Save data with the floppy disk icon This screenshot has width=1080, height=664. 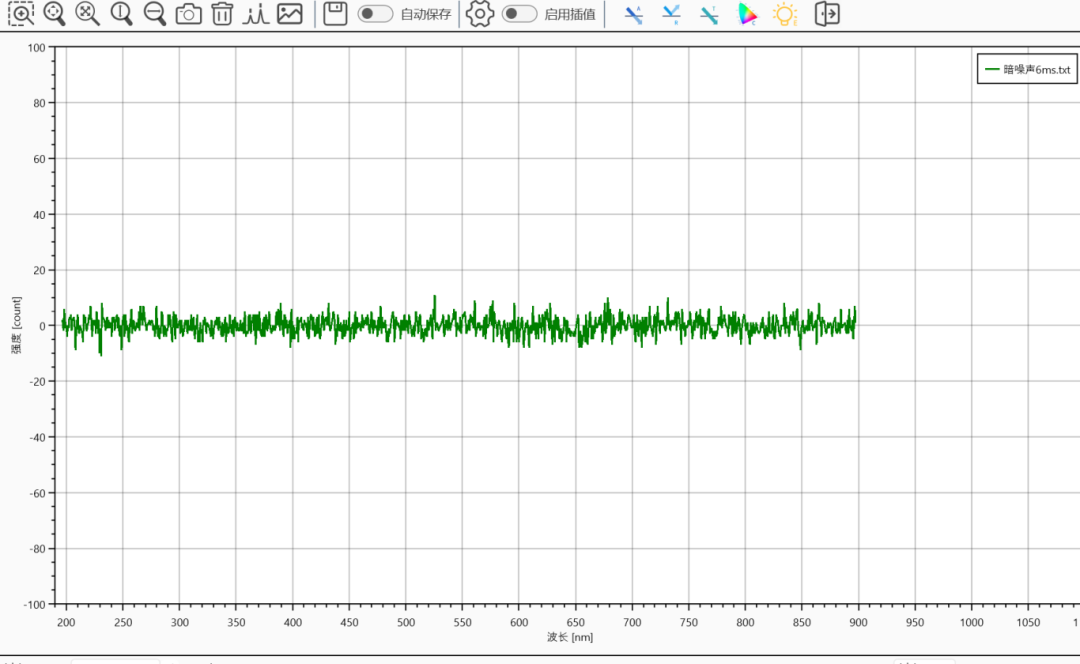(x=335, y=14)
